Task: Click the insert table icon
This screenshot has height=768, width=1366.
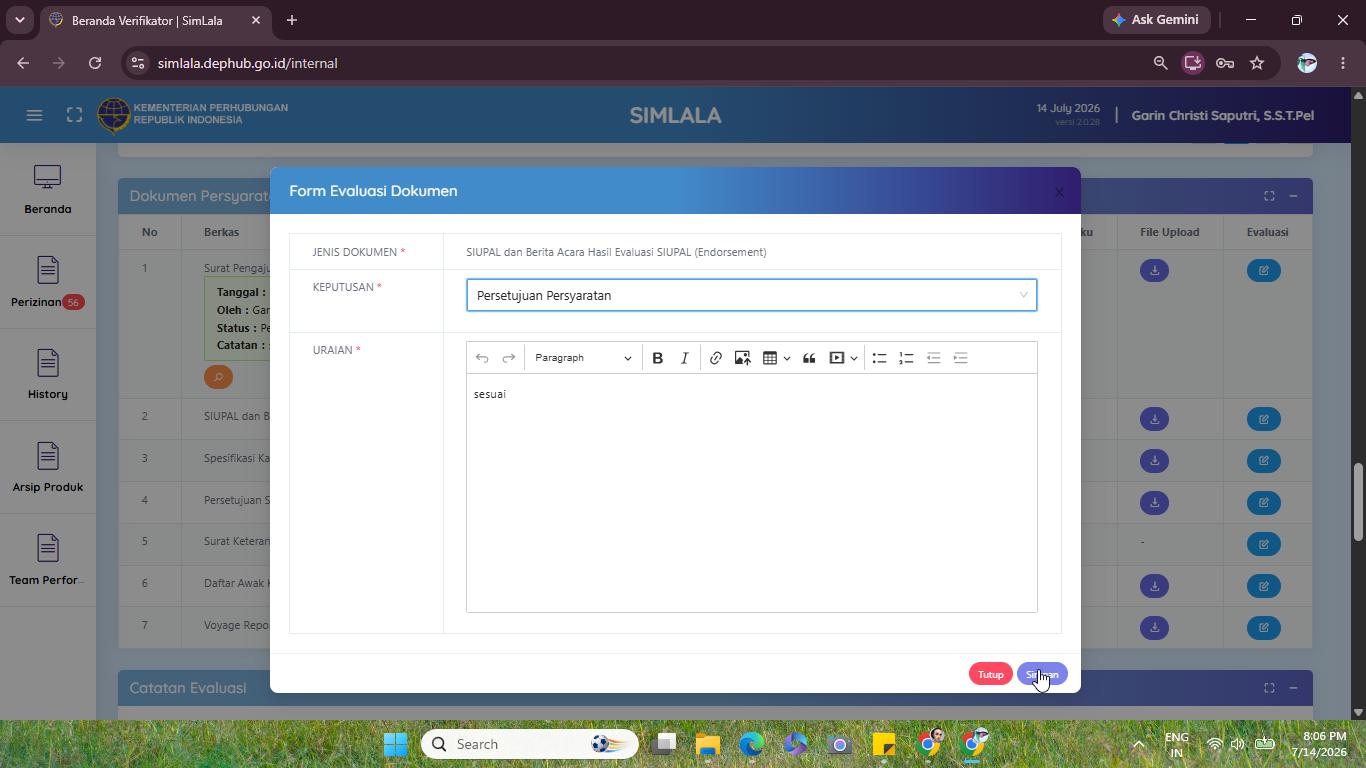Action: click(770, 358)
